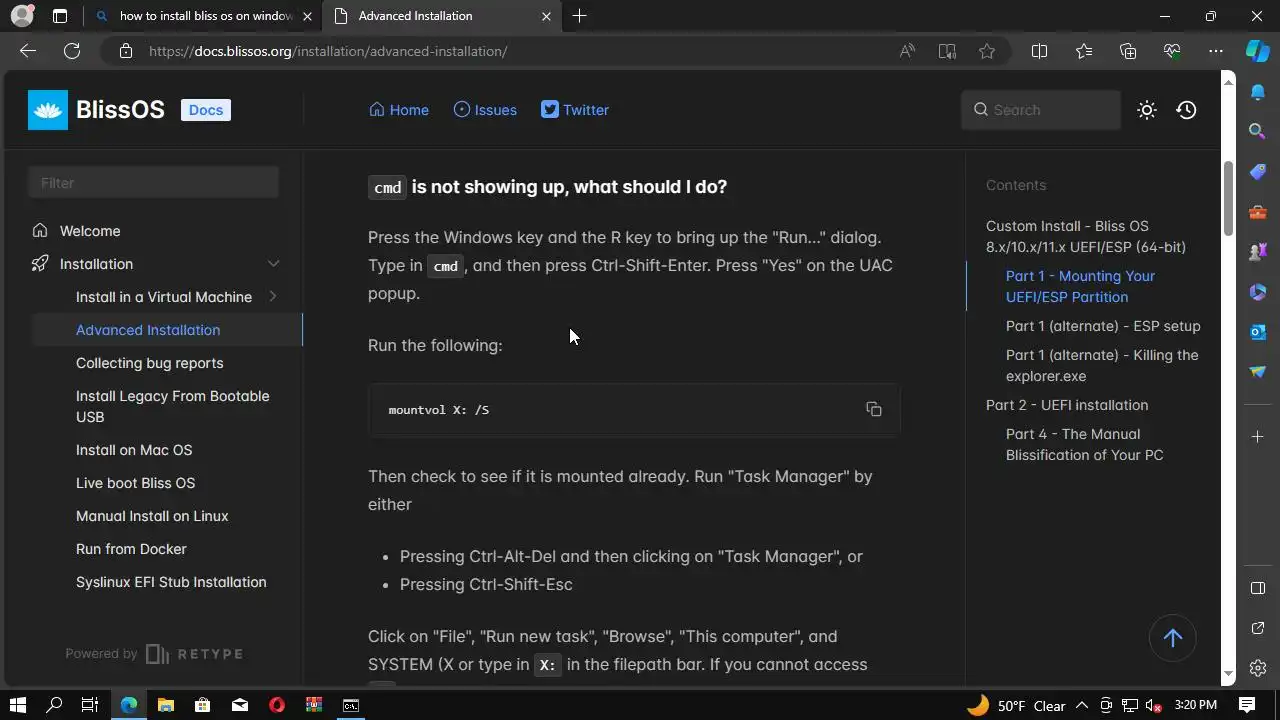This screenshot has width=1280, height=720.
Task: Refresh the page in Edge
Action: (72, 51)
